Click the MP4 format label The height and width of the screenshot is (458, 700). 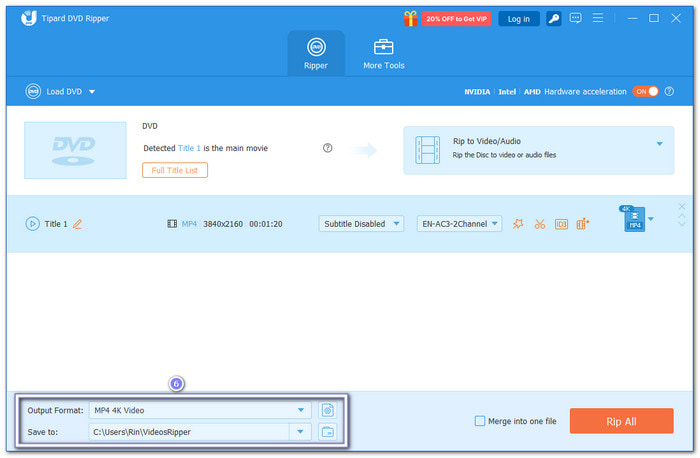tap(189, 224)
